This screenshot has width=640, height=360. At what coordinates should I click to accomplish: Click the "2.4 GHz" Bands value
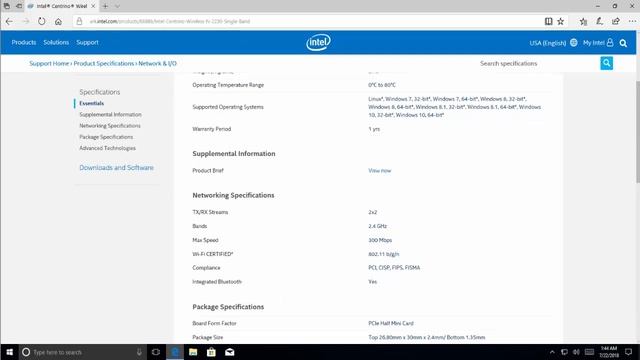378,226
